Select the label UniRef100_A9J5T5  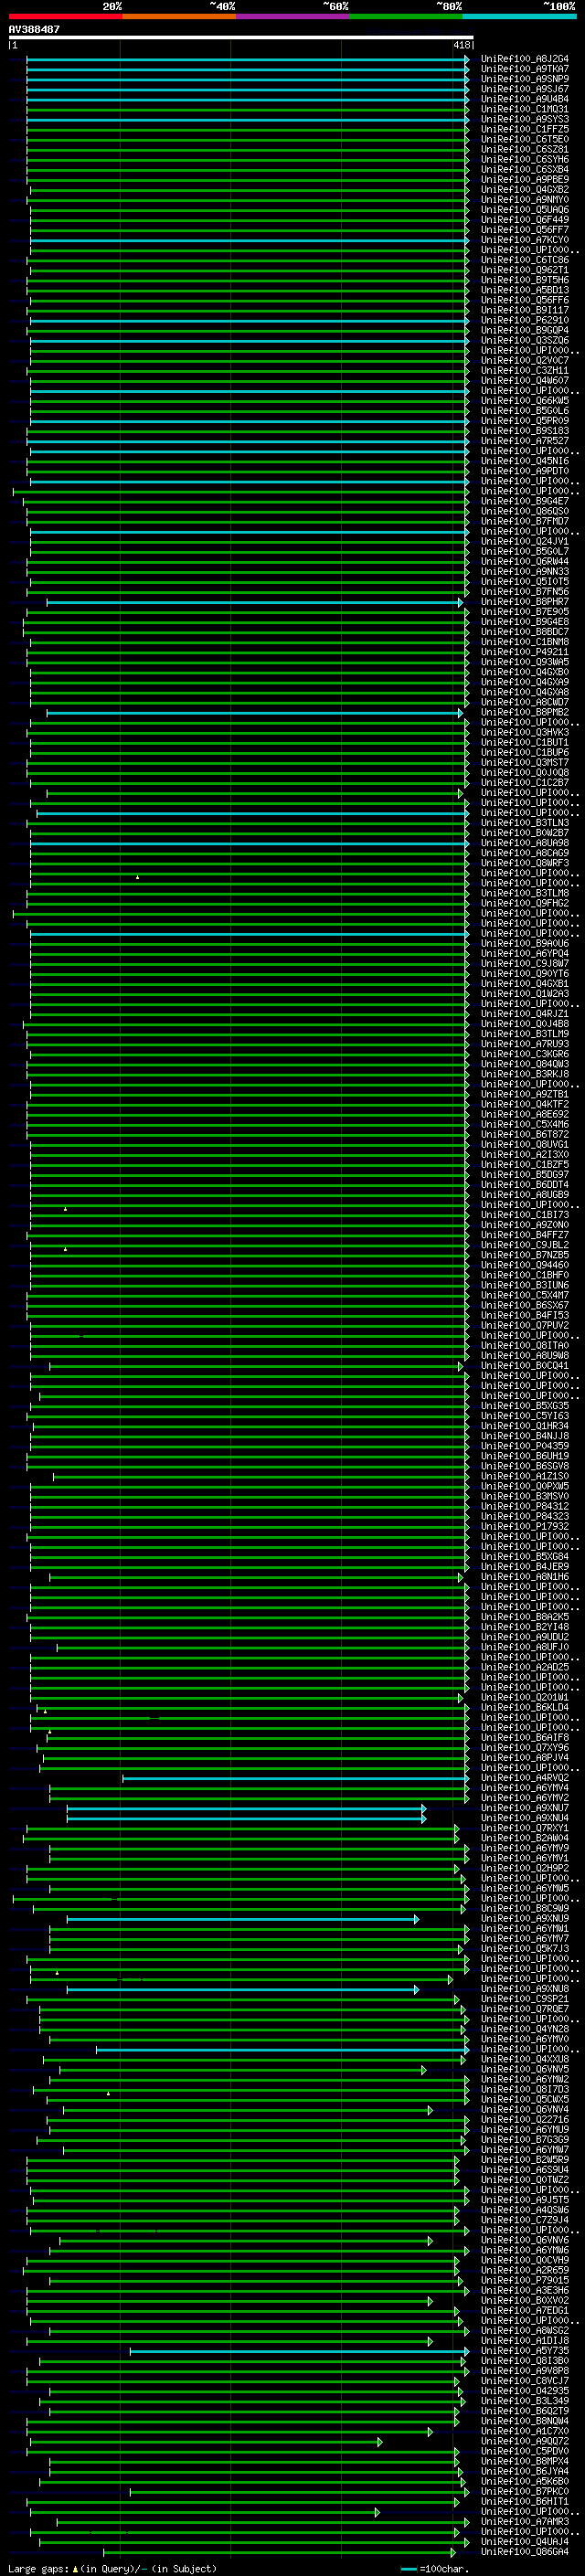[525, 2200]
